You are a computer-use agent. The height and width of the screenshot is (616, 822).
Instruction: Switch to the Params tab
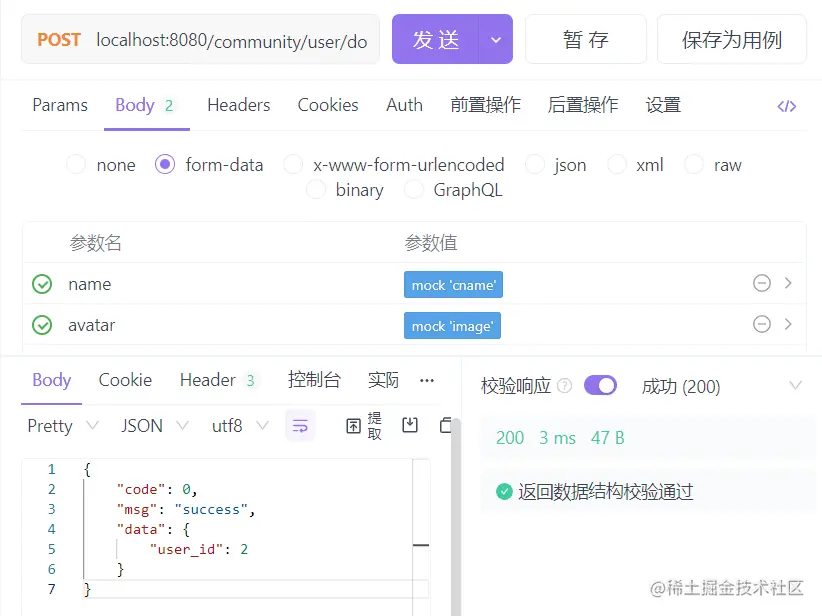tap(60, 105)
